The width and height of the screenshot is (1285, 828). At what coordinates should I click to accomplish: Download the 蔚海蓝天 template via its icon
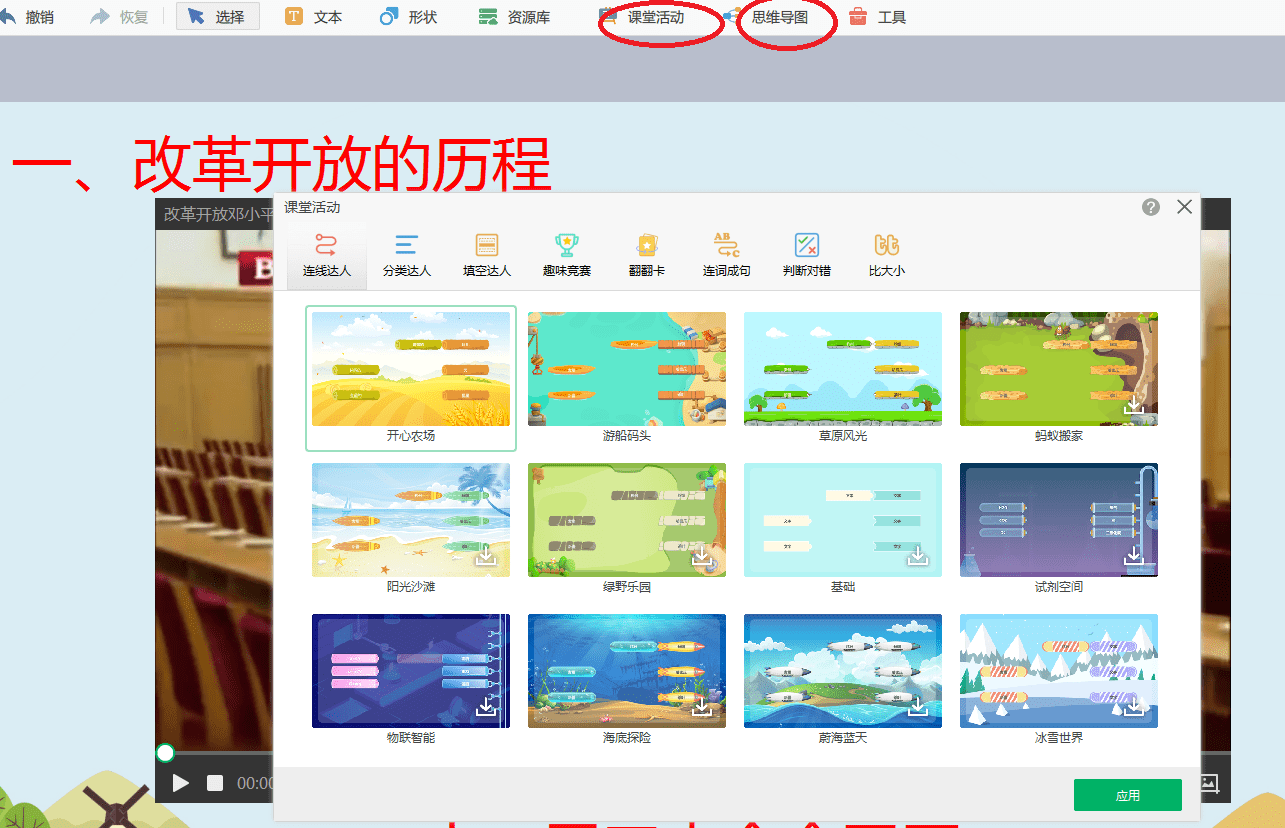click(918, 707)
